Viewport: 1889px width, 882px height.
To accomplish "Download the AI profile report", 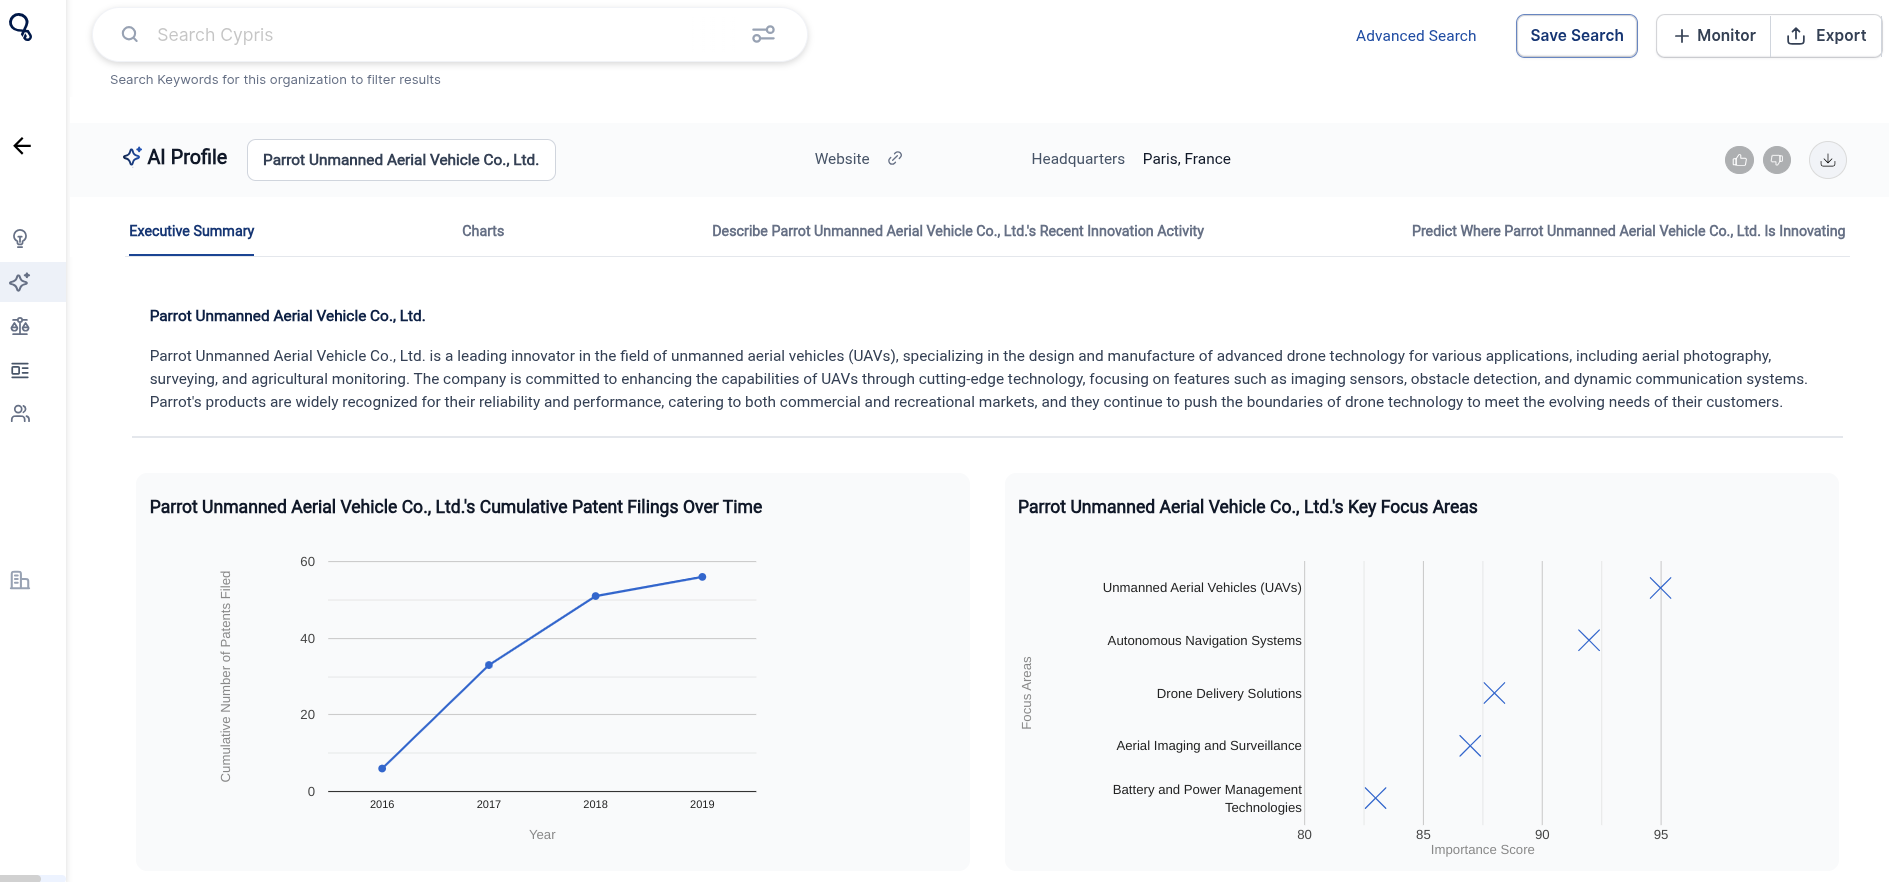I will [x=1827, y=160].
